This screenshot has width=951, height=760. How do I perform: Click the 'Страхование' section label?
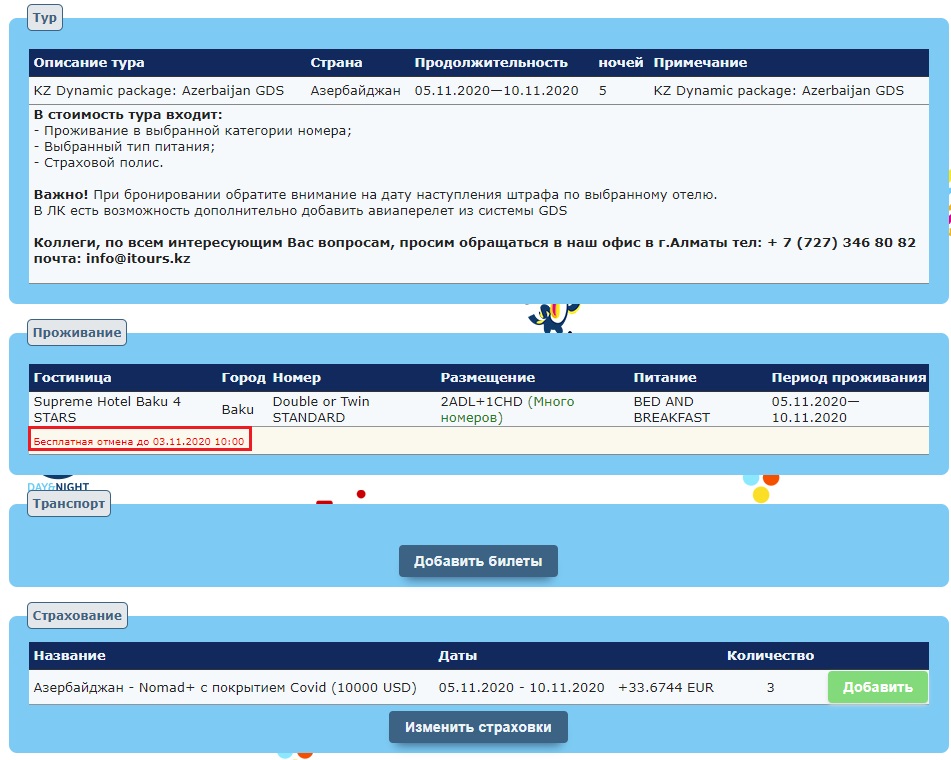[x=77, y=615]
